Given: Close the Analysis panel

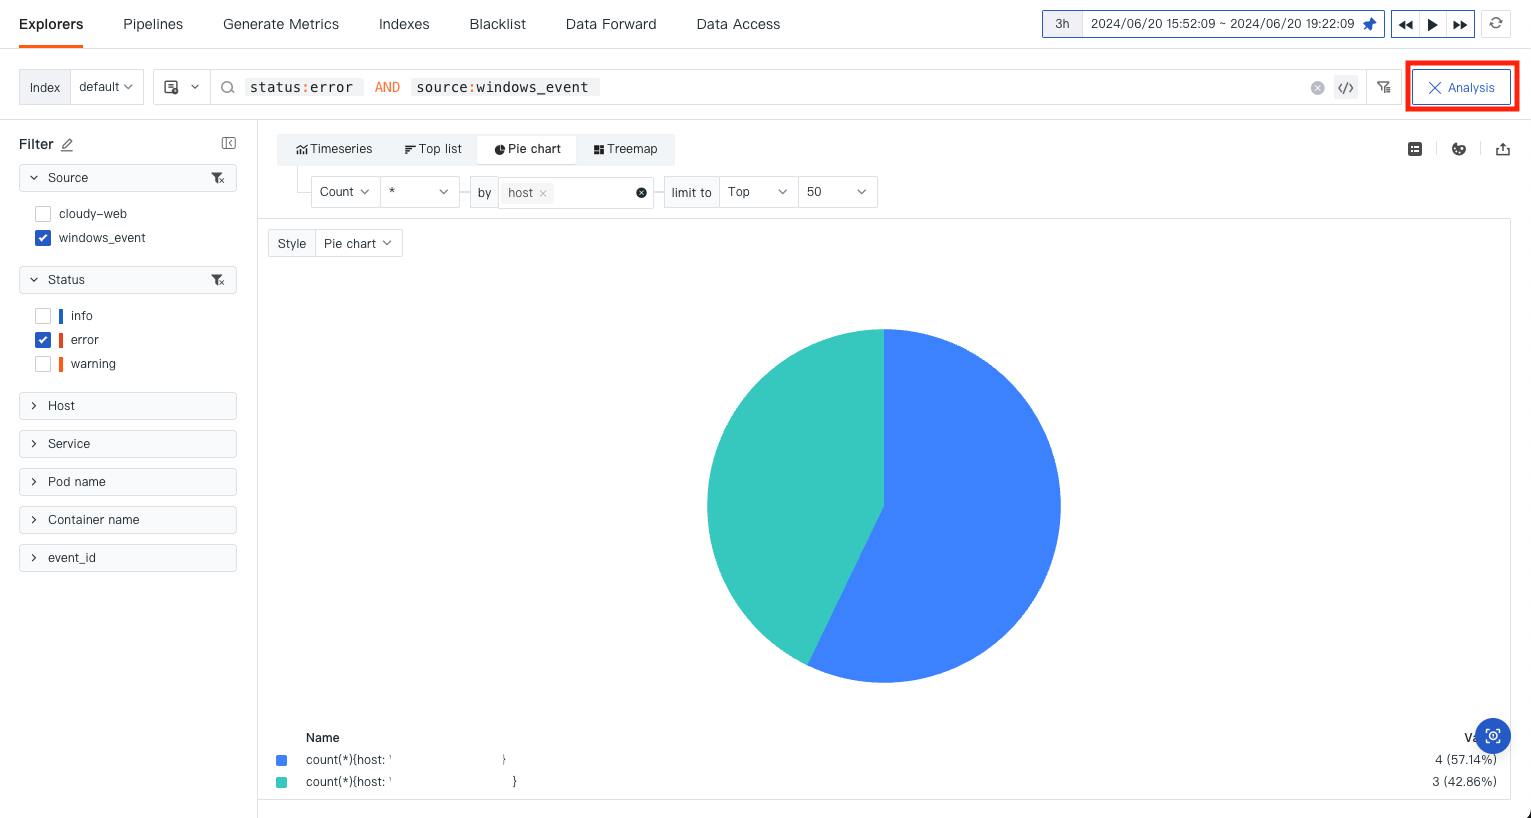Looking at the screenshot, I should point(1461,87).
